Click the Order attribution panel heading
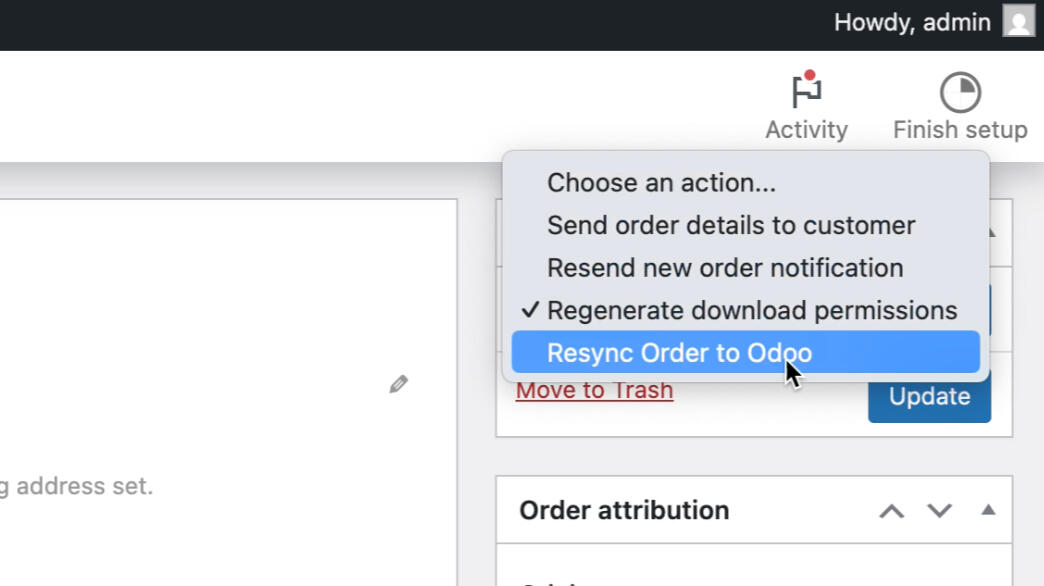The width and height of the screenshot is (1044, 586). point(624,510)
